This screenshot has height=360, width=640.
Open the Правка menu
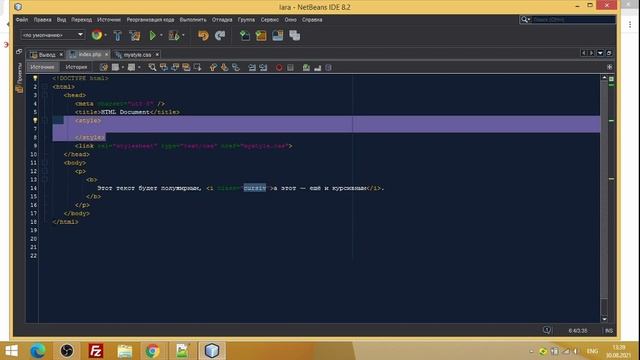[42, 20]
